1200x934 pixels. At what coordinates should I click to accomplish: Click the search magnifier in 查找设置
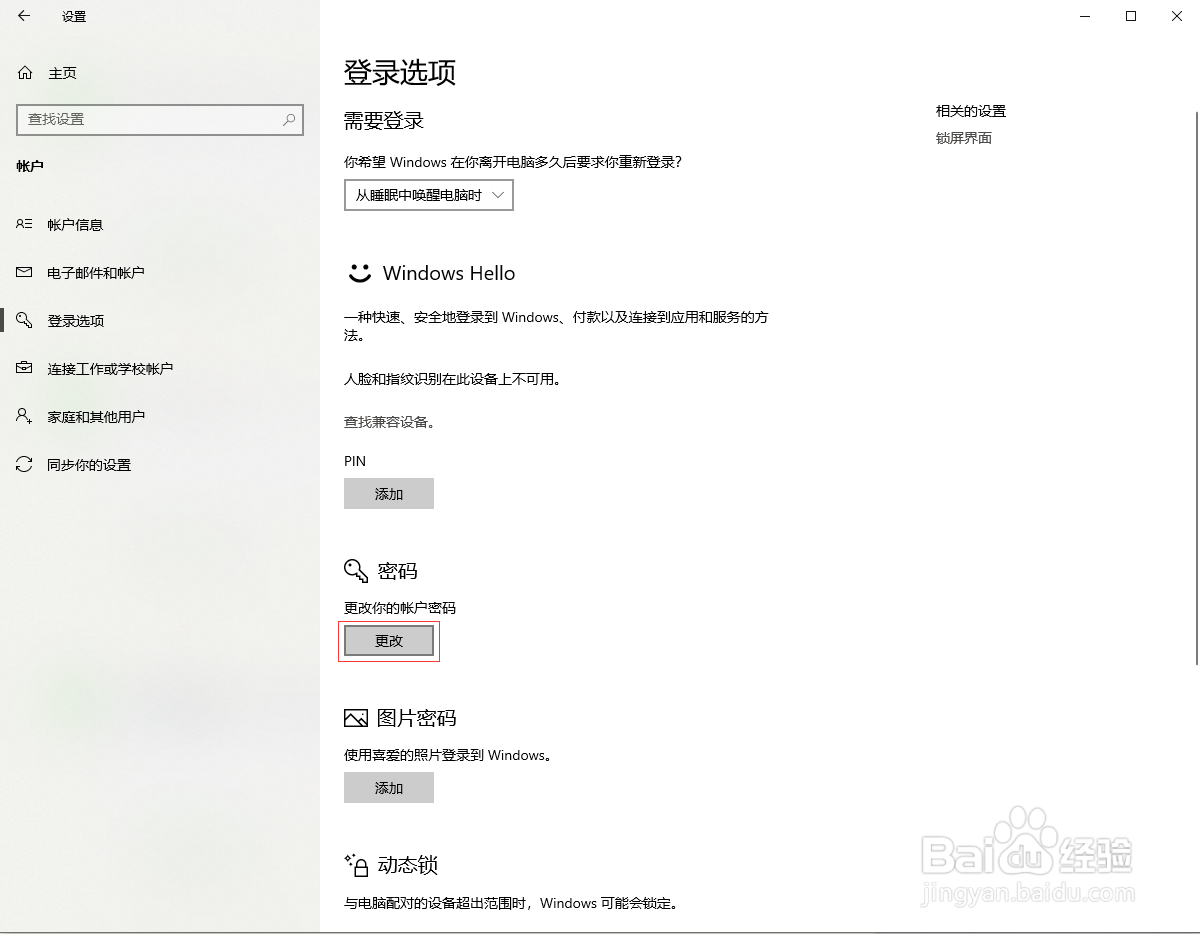[288, 120]
